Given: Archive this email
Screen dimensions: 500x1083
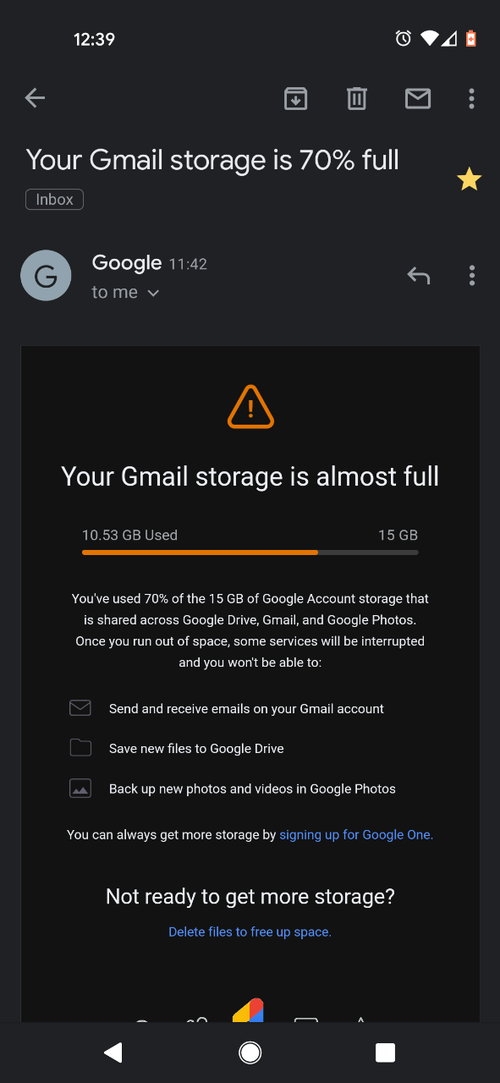Looking at the screenshot, I should pos(296,99).
